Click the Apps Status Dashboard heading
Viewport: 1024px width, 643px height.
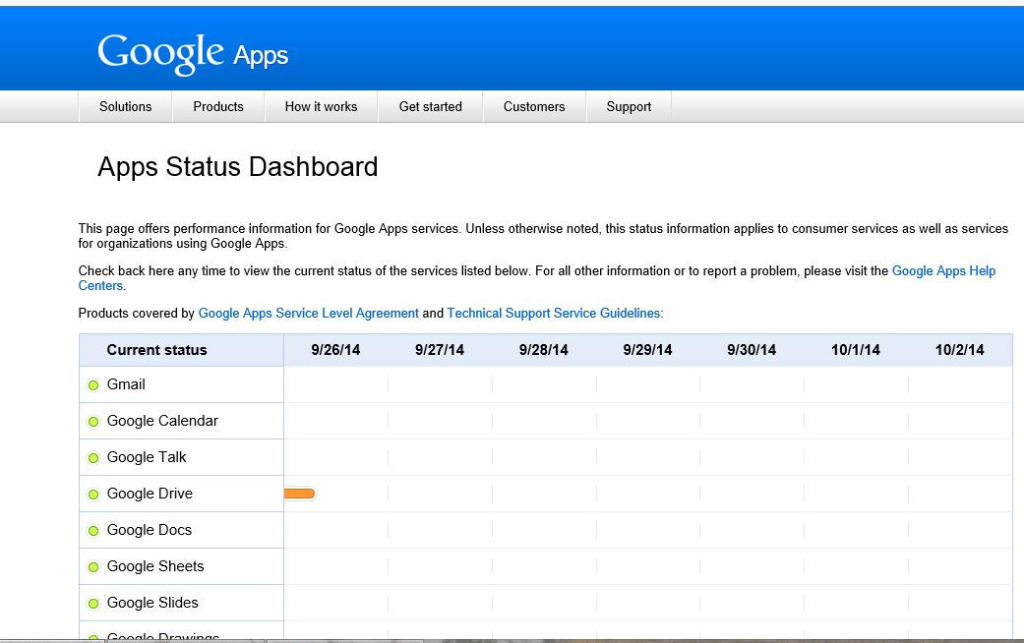238,167
